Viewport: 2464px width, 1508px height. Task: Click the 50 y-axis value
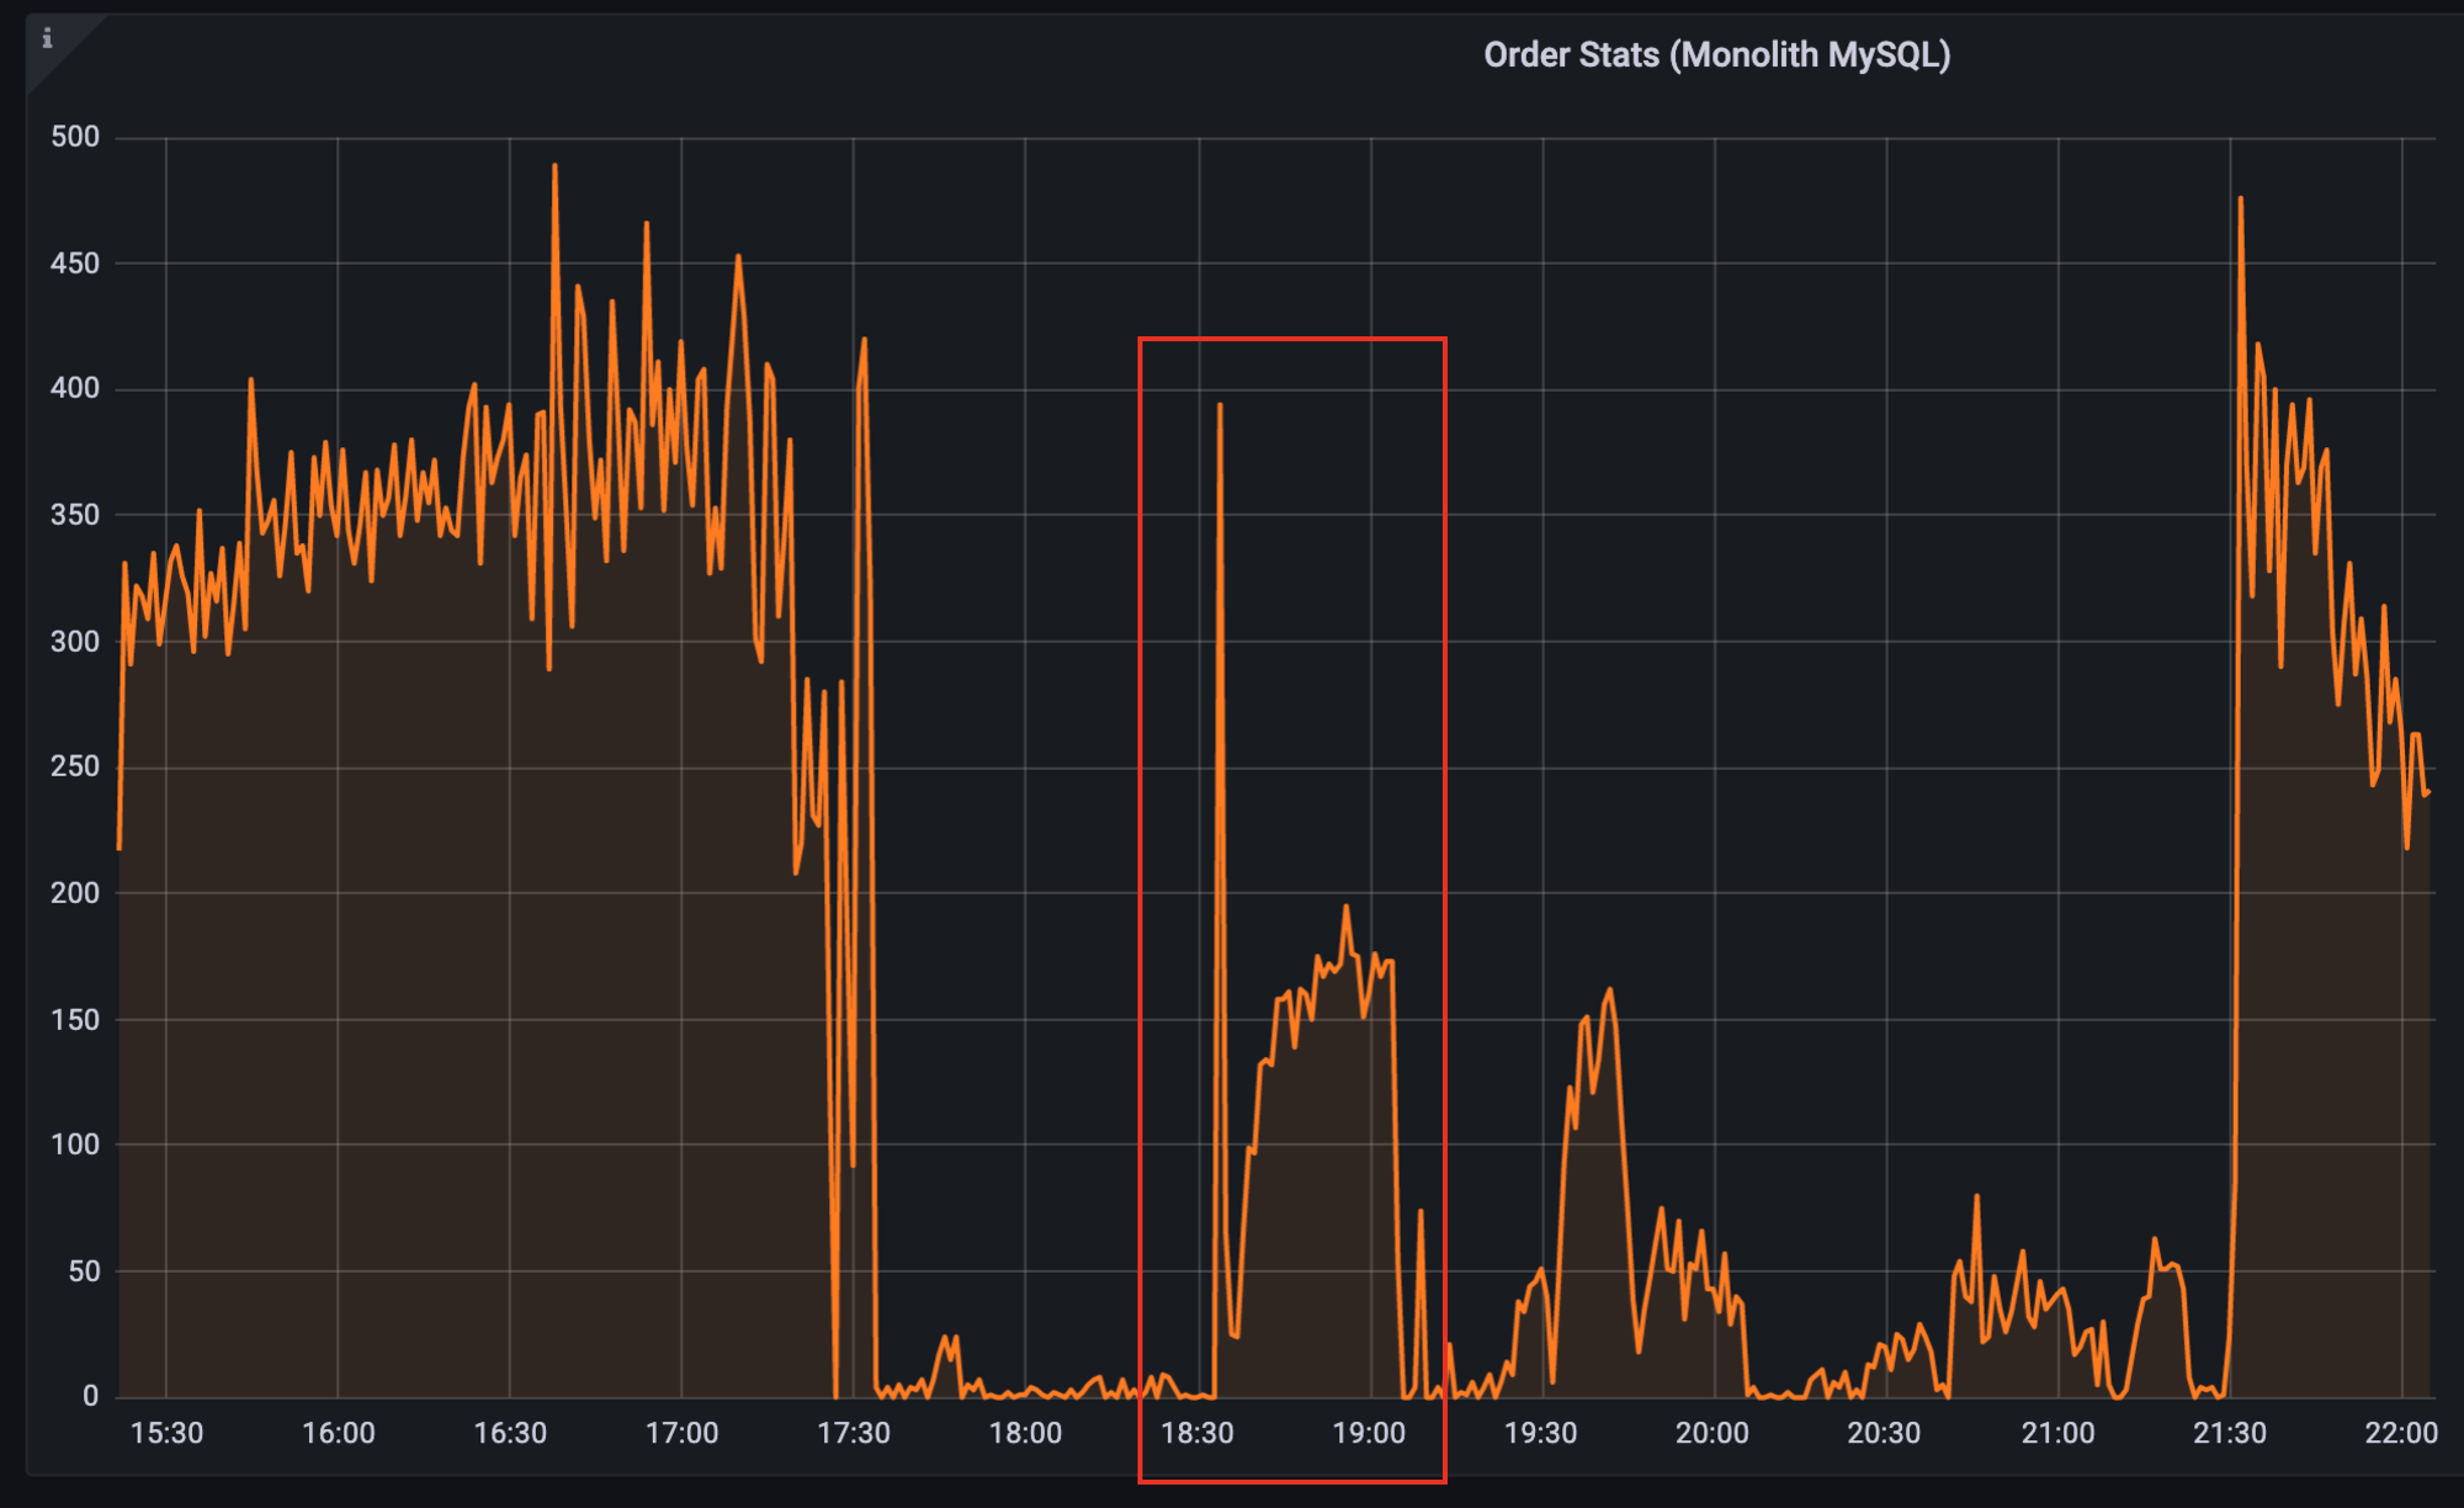pos(84,1271)
